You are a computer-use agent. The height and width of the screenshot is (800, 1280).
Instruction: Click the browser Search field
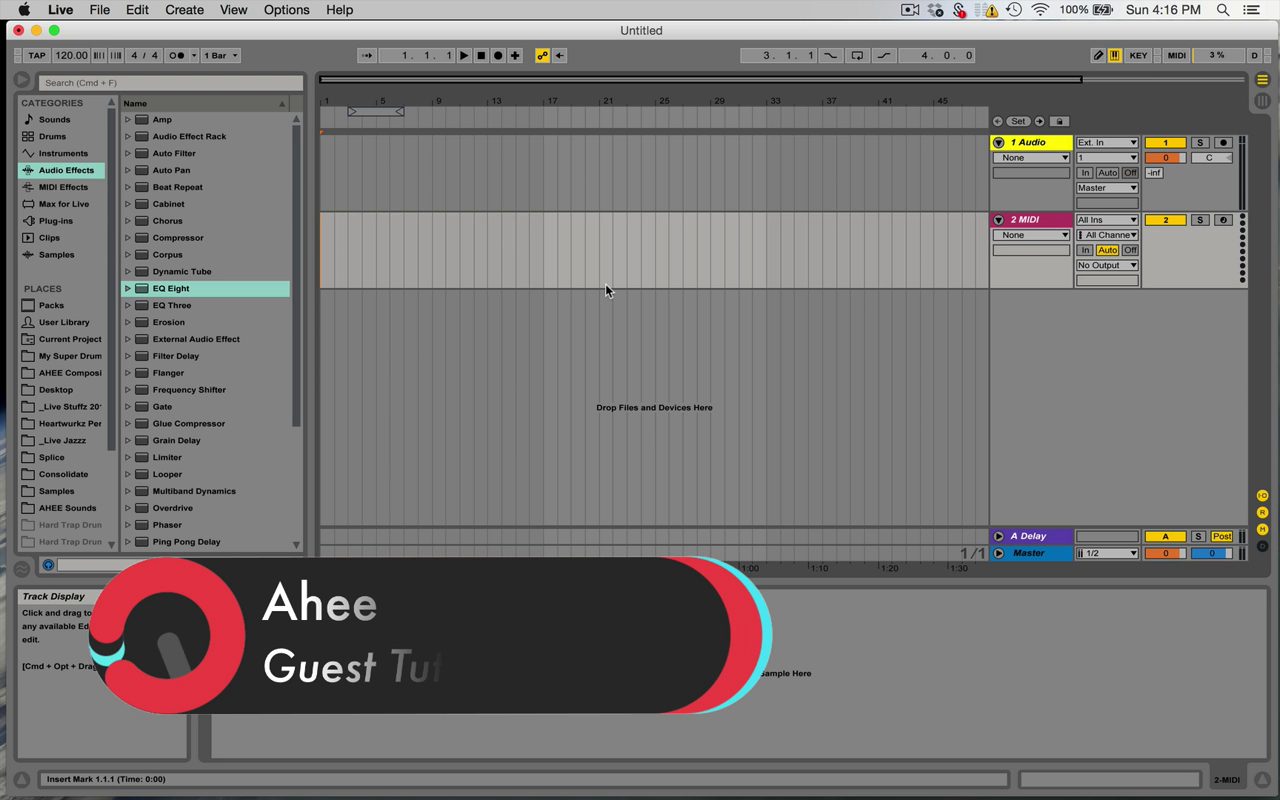170,83
